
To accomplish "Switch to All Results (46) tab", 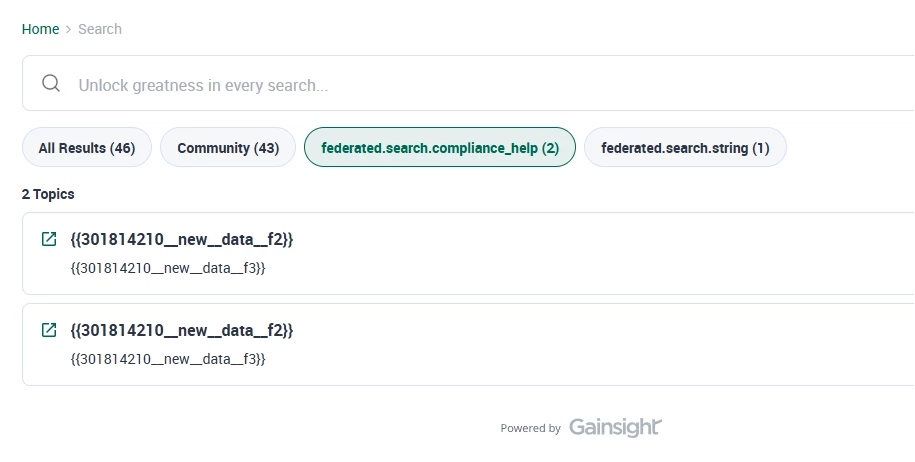I will coord(87,148).
